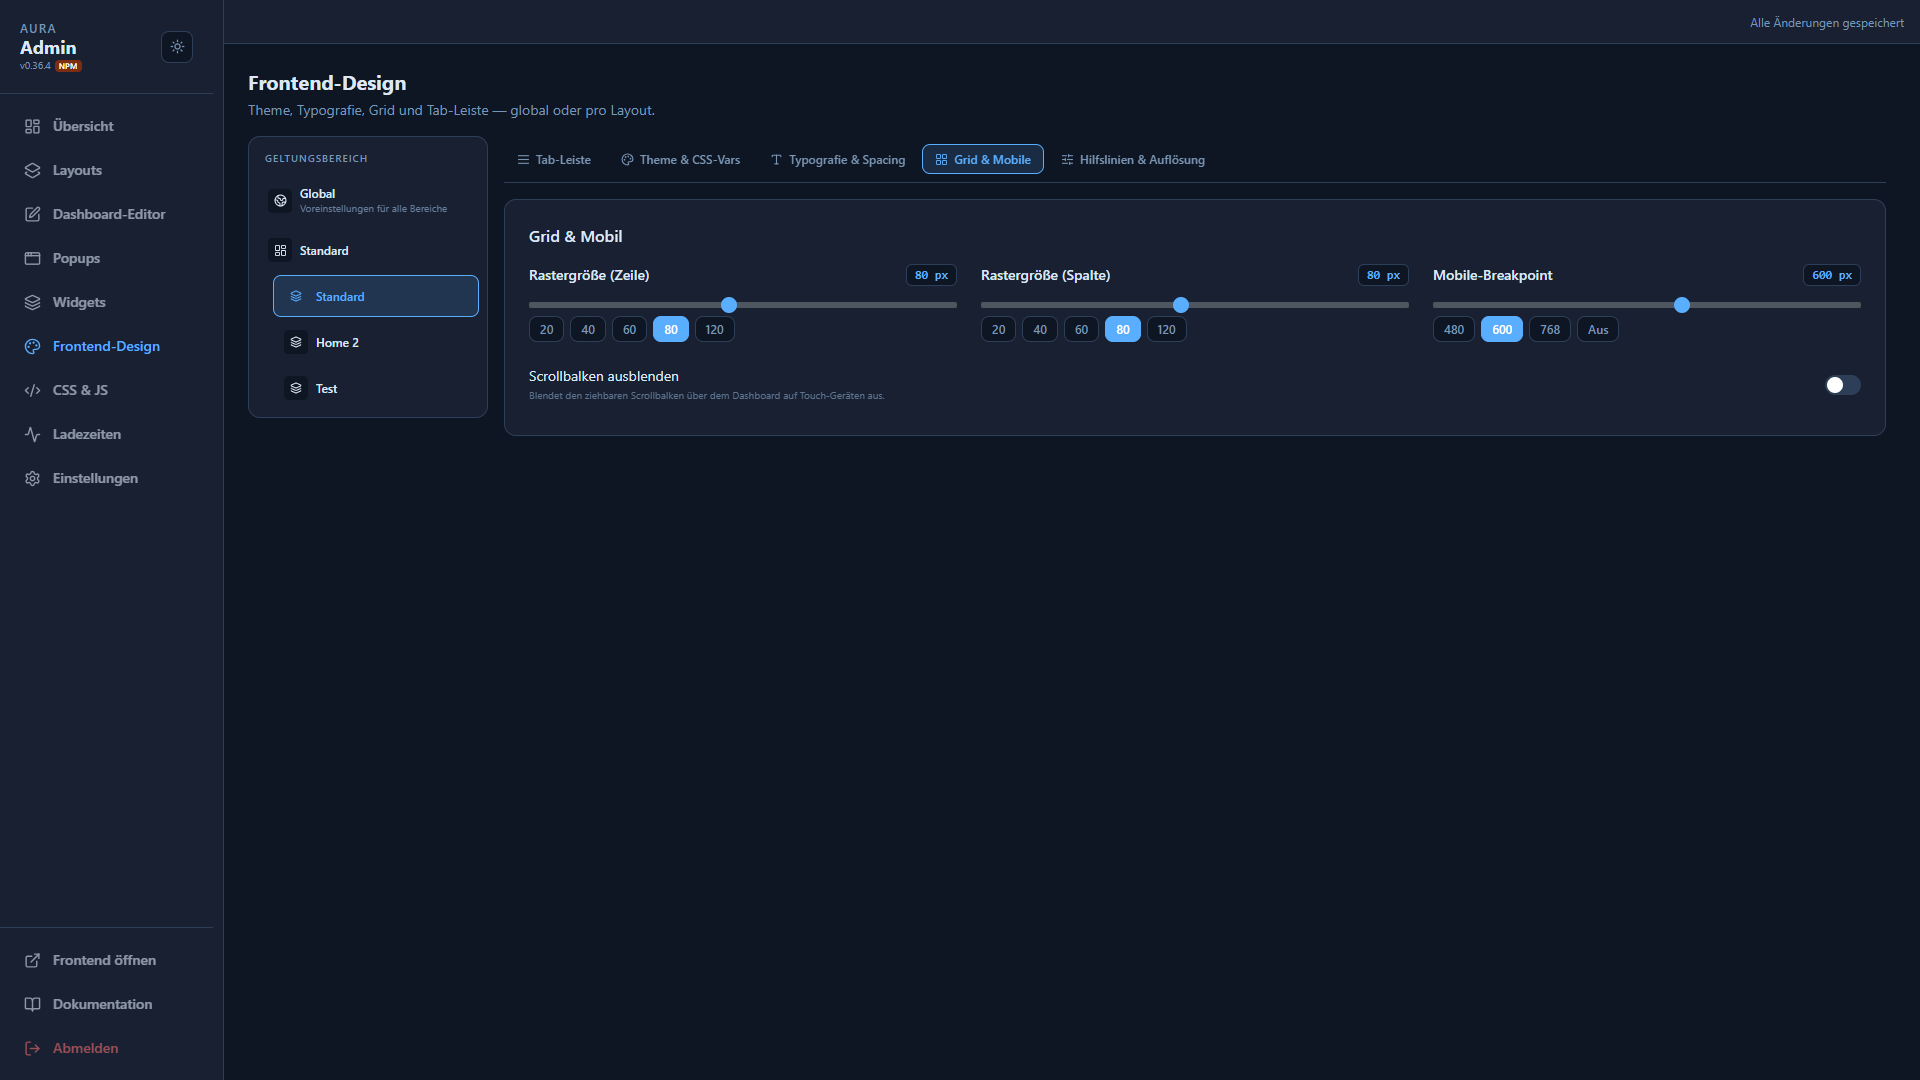Click the NPM version badge

pos(68,66)
